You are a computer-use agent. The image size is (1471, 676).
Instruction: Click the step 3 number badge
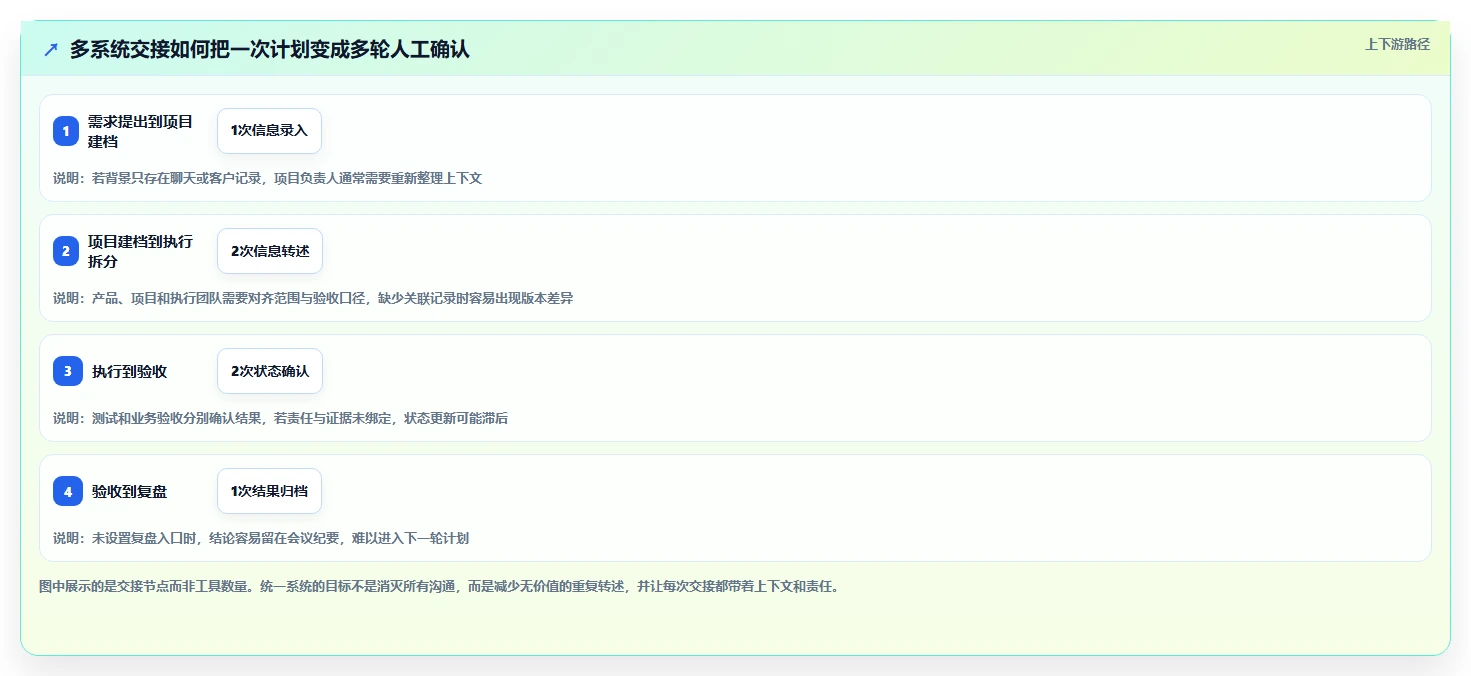click(x=66, y=371)
